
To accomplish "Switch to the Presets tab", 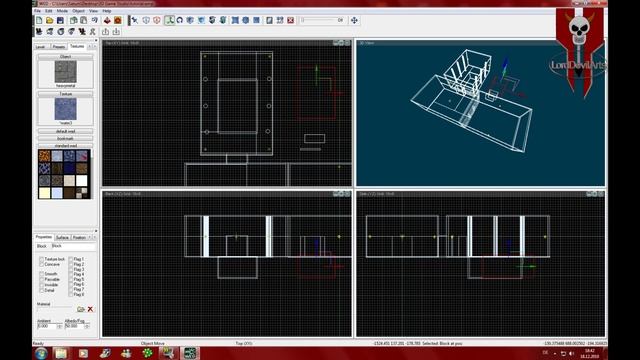I will coord(59,47).
